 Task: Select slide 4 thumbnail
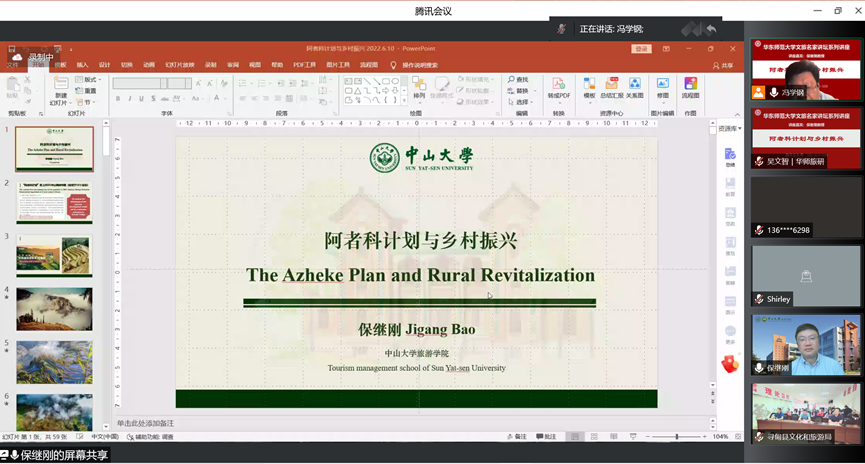(54, 309)
